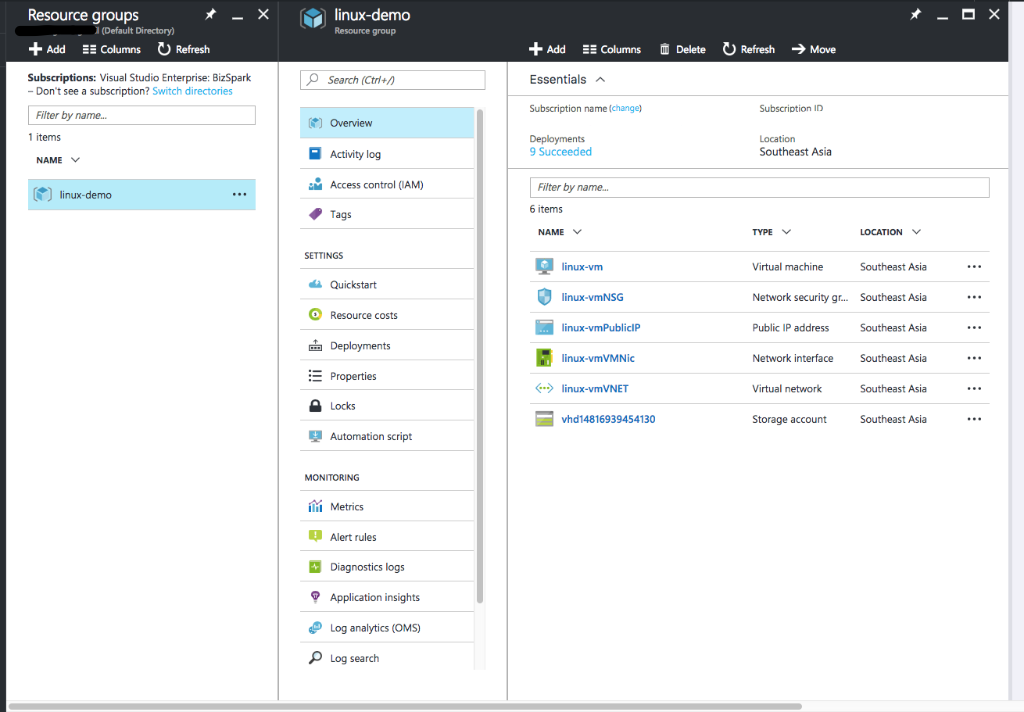Open more options for linux-demo resource group
Image resolution: width=1024 pixels, height=712 pixels.
tap(240, 195)
